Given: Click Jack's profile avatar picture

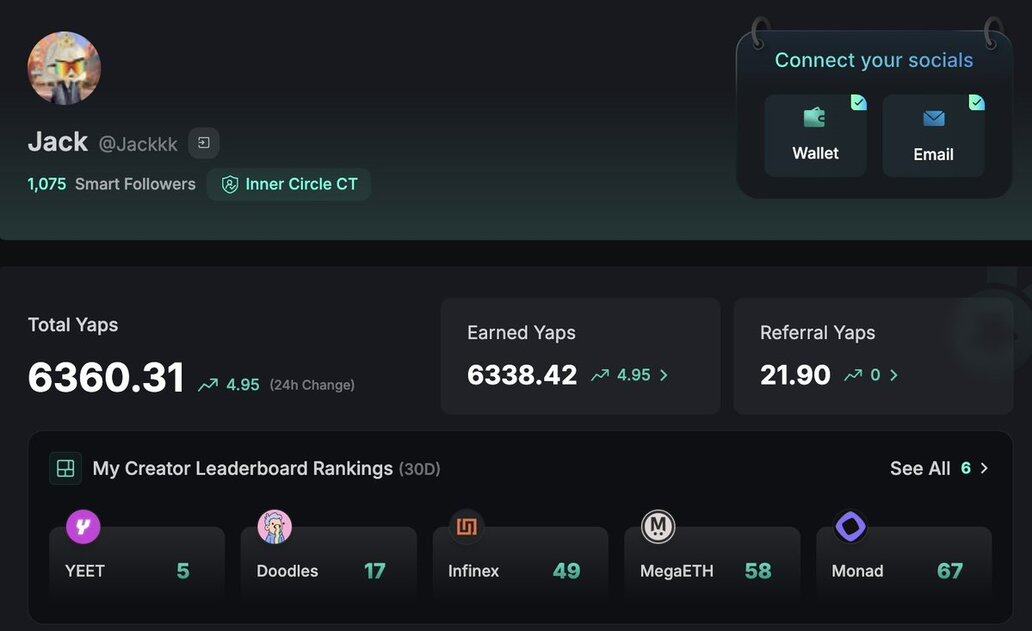Looking at the screenshot, I should pos(64,68).
